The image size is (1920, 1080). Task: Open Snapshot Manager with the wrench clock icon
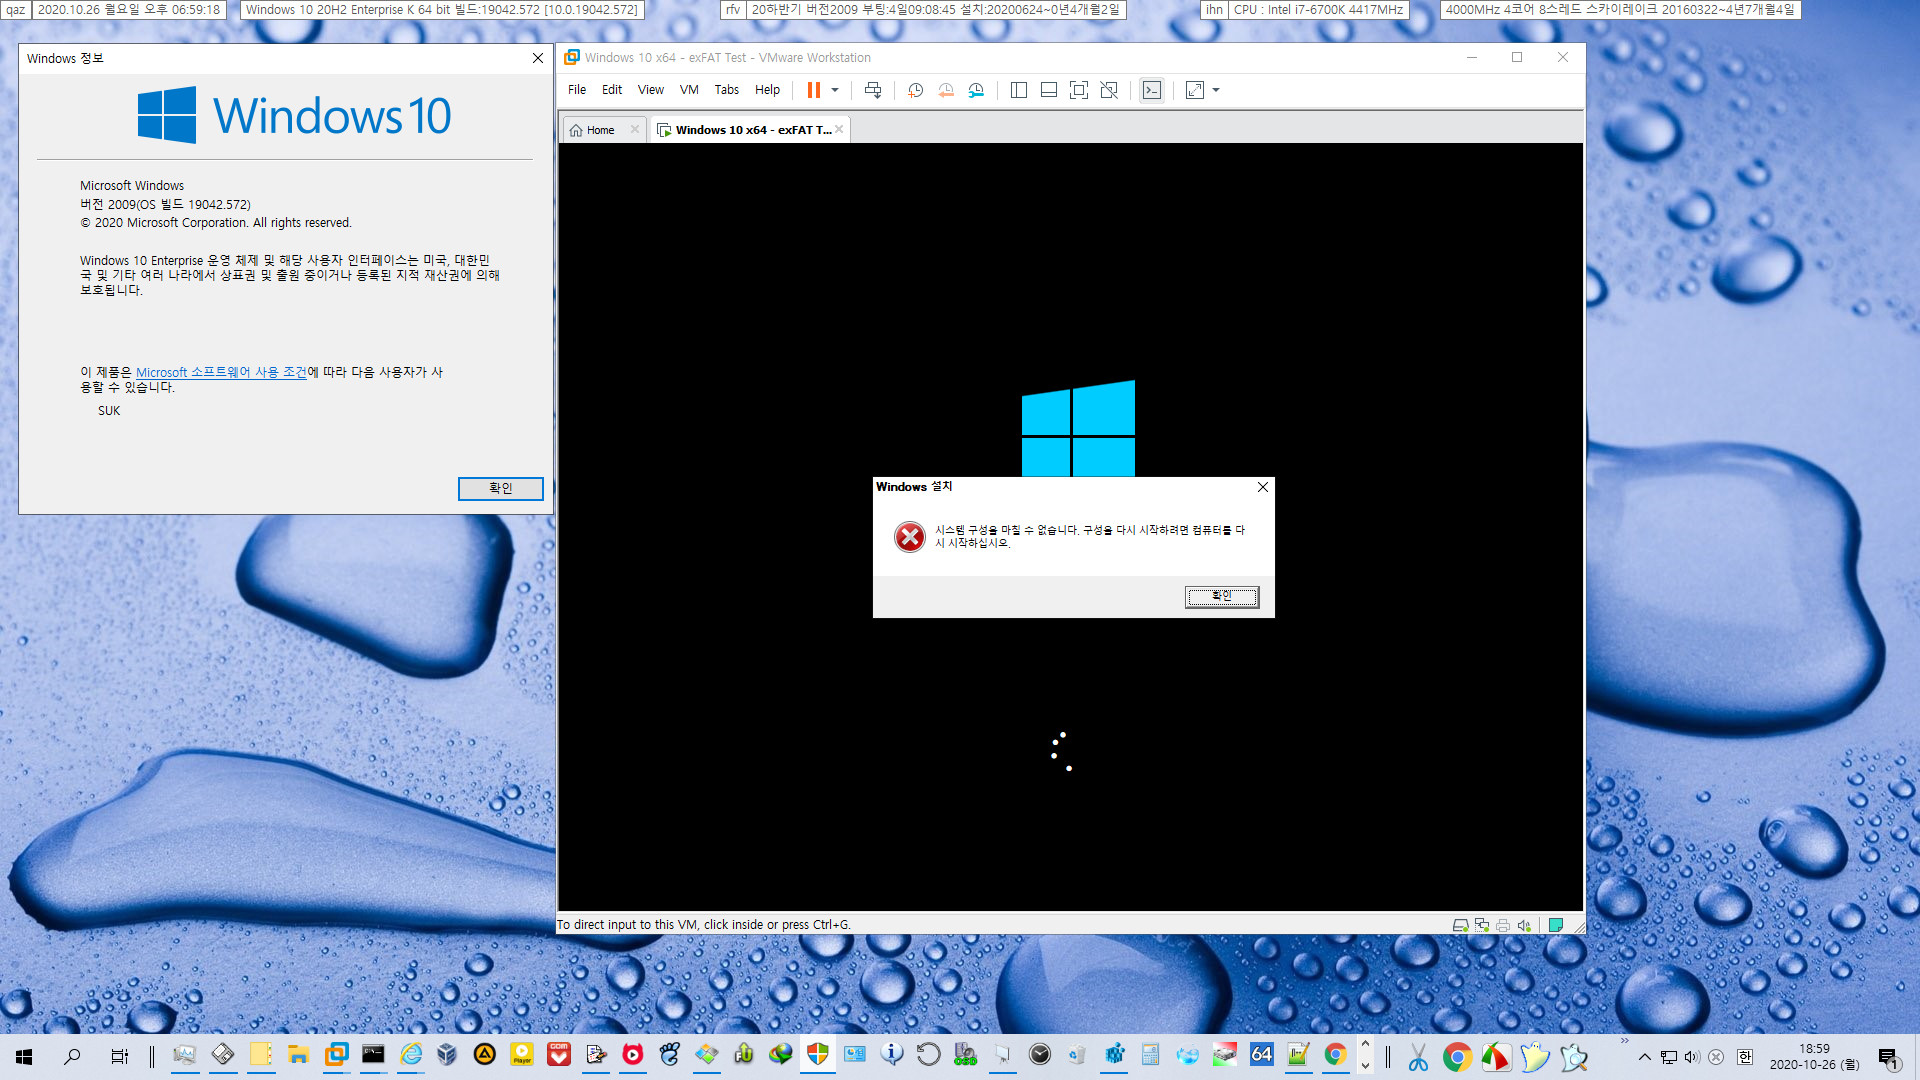click(x=977, y=90)
